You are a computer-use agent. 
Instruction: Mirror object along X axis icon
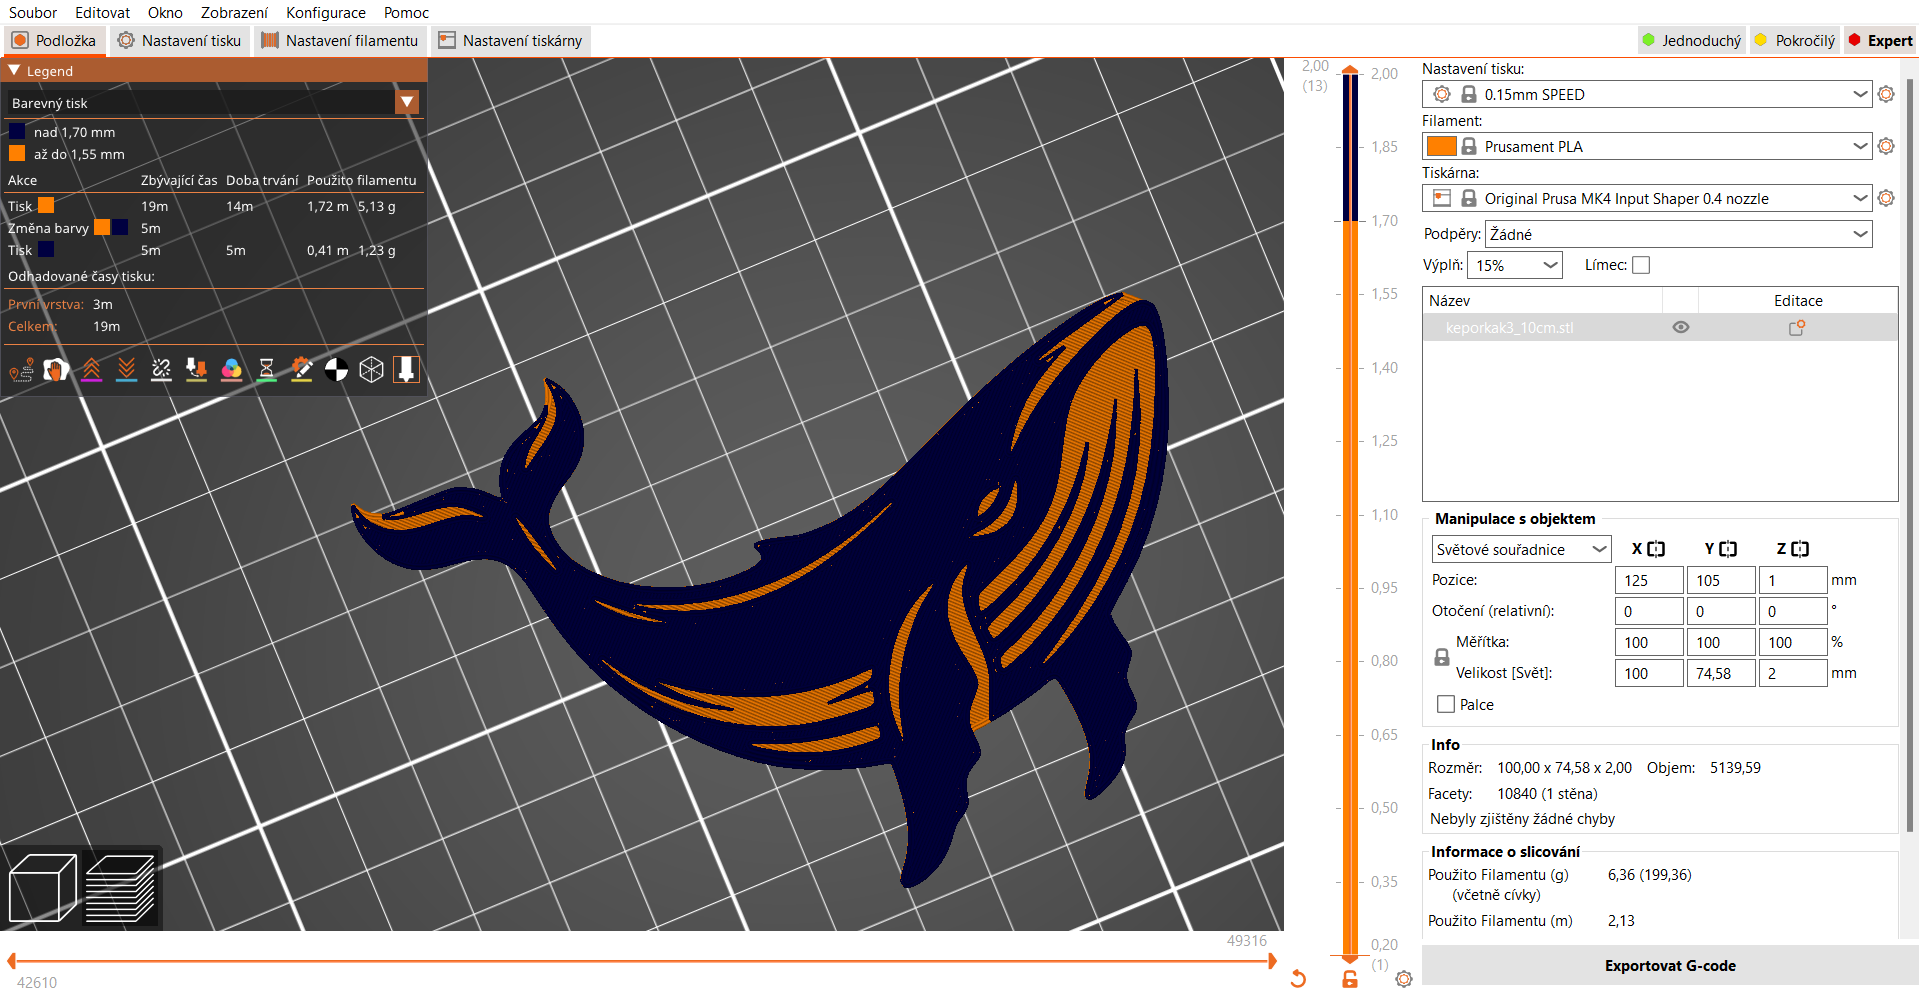click(1656, 549)
